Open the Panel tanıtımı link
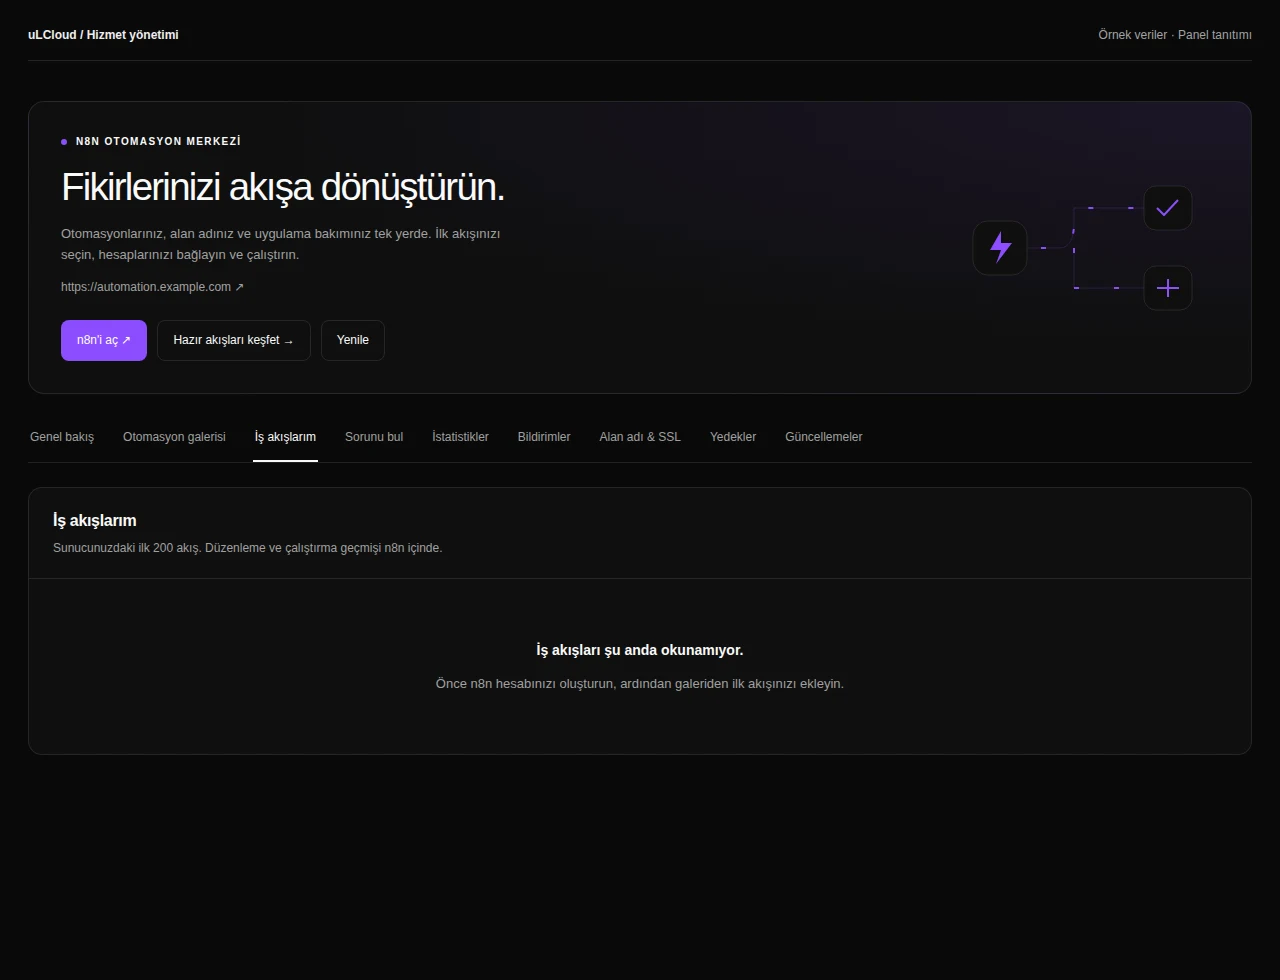 point(1215,35)
